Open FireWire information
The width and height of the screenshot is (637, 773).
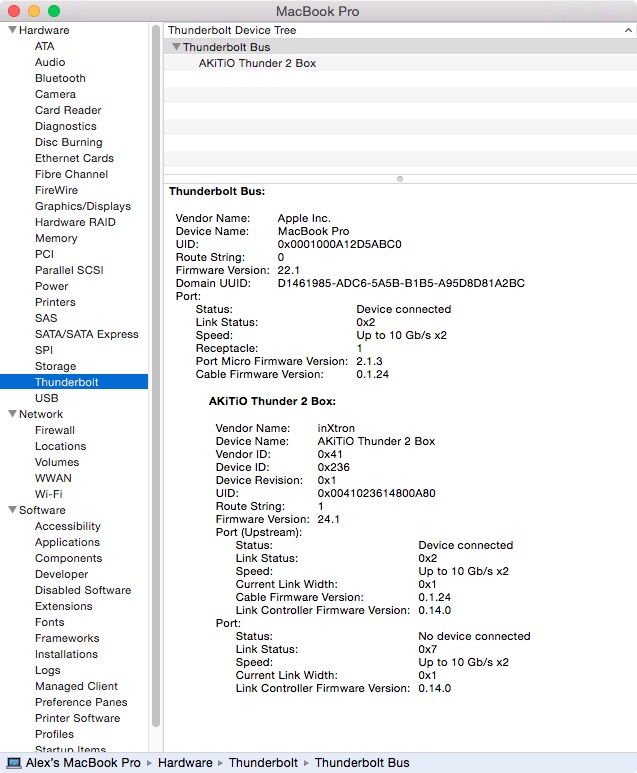pos(56,190)
